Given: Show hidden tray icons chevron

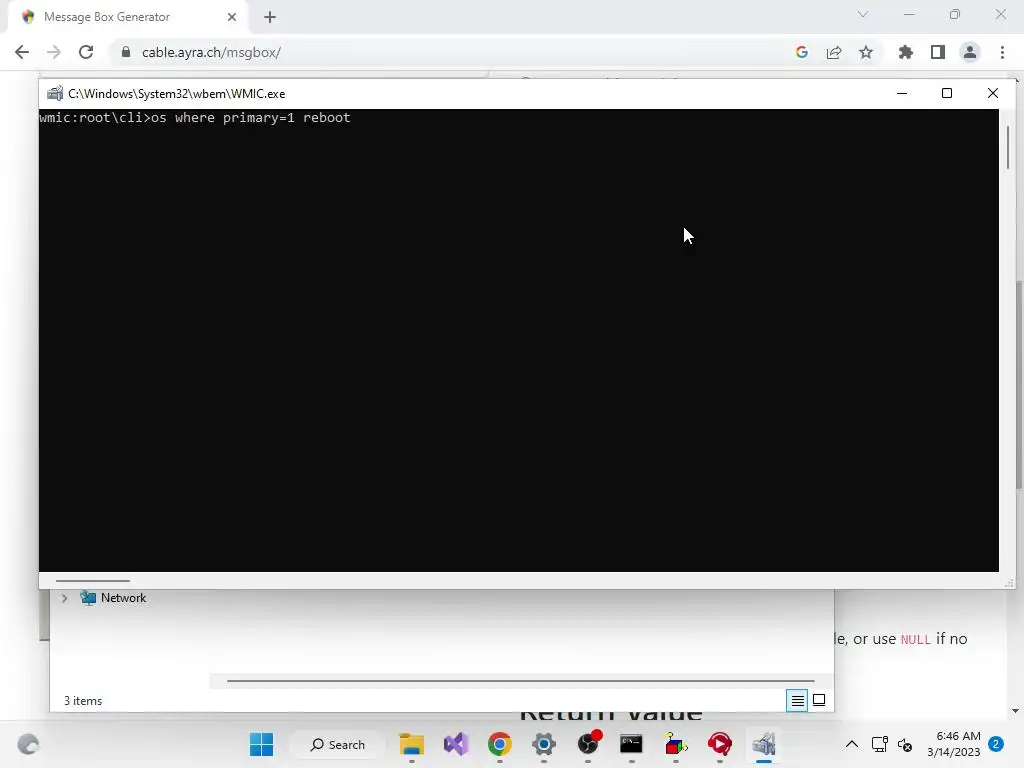Looking at the screenshot, I should click(x=852, y=744).
